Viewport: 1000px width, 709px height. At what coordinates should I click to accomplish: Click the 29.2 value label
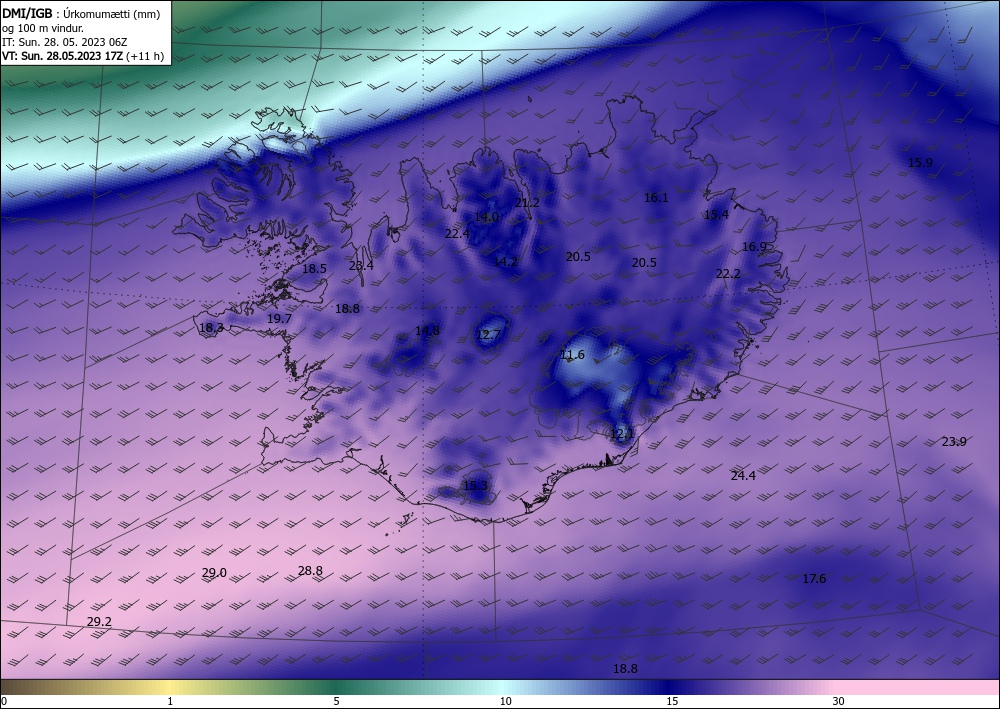[99, 621]
